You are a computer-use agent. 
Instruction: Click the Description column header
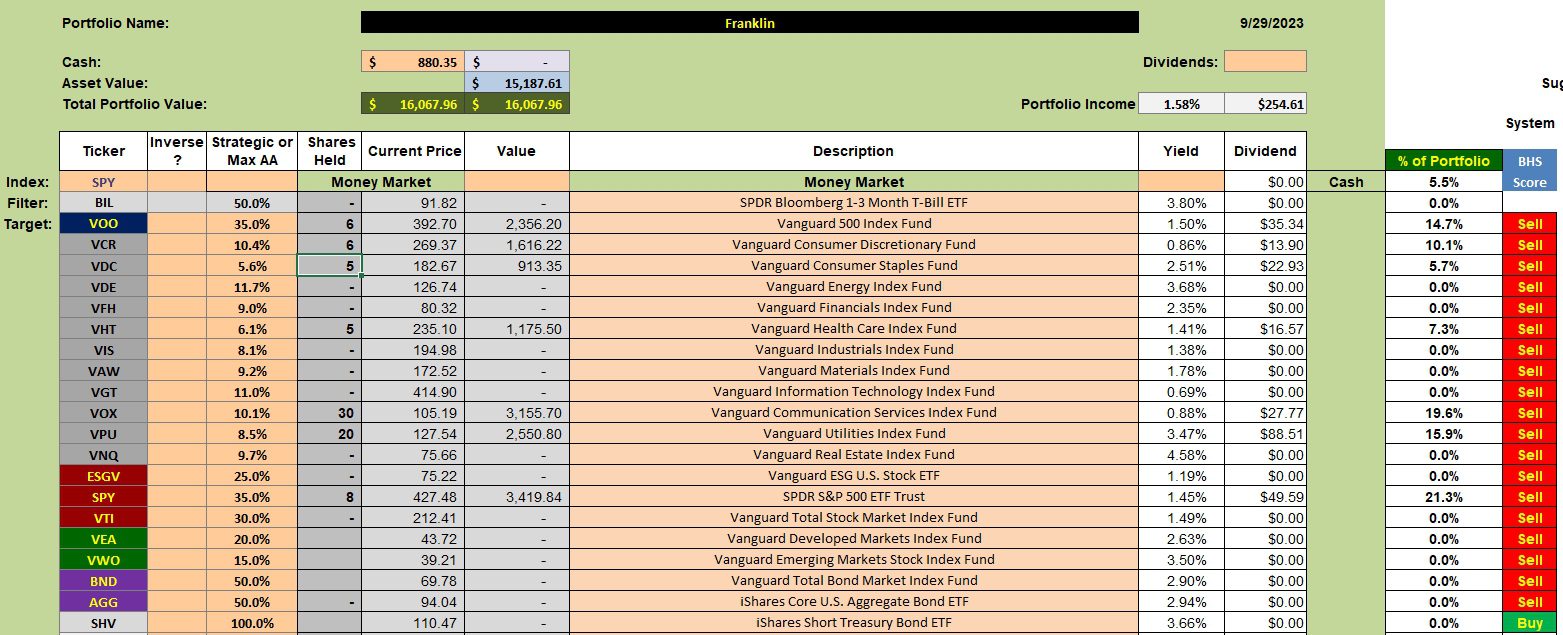(x=853, y=151)
